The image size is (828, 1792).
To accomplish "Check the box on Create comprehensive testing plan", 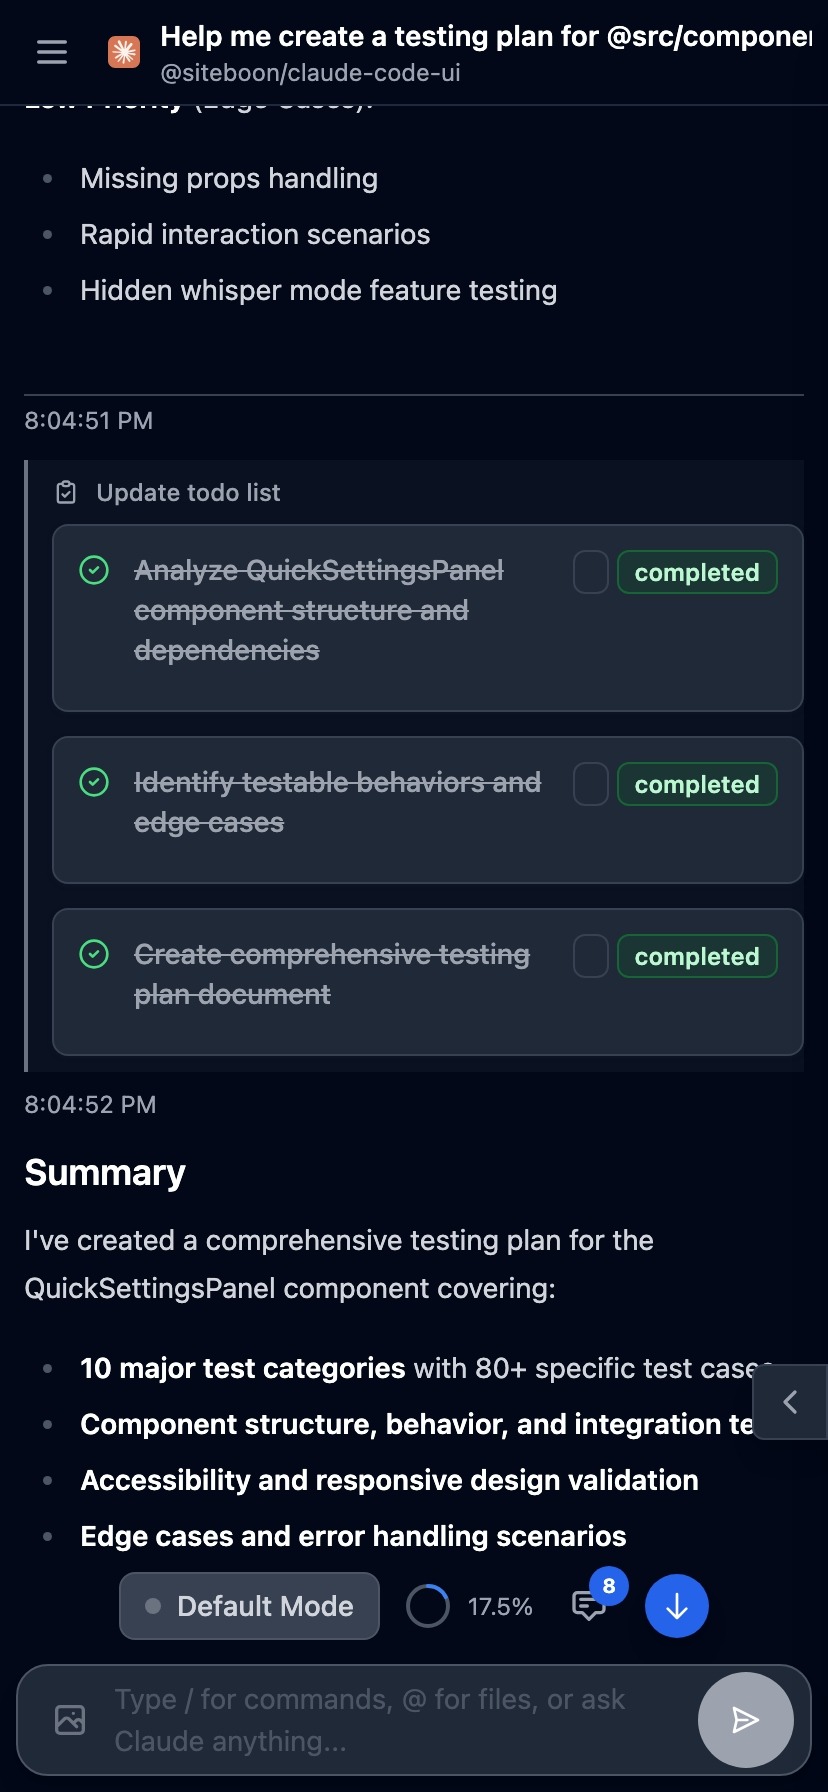I will point(590,955).
